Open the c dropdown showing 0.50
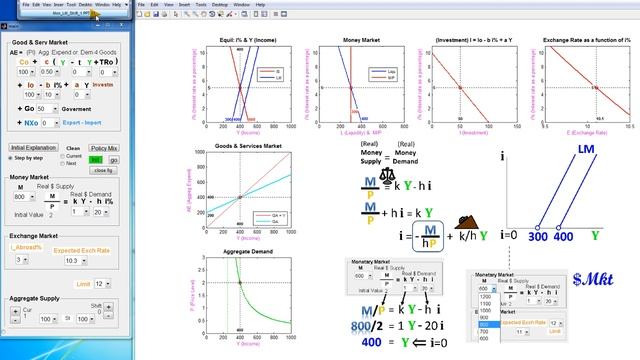640x360 pixels. pyautogui.click(x=50, y=72)
